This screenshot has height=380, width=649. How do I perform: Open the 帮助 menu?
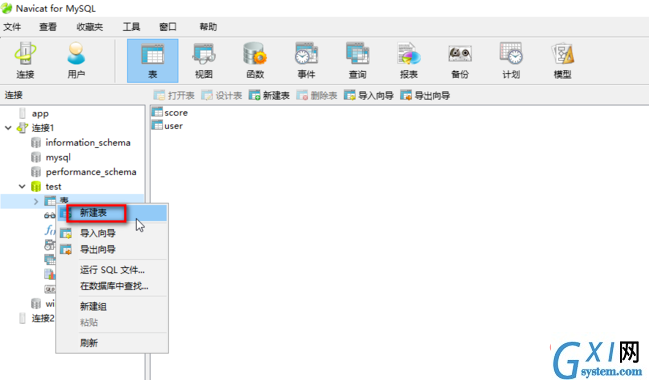[x=208, y=27]
